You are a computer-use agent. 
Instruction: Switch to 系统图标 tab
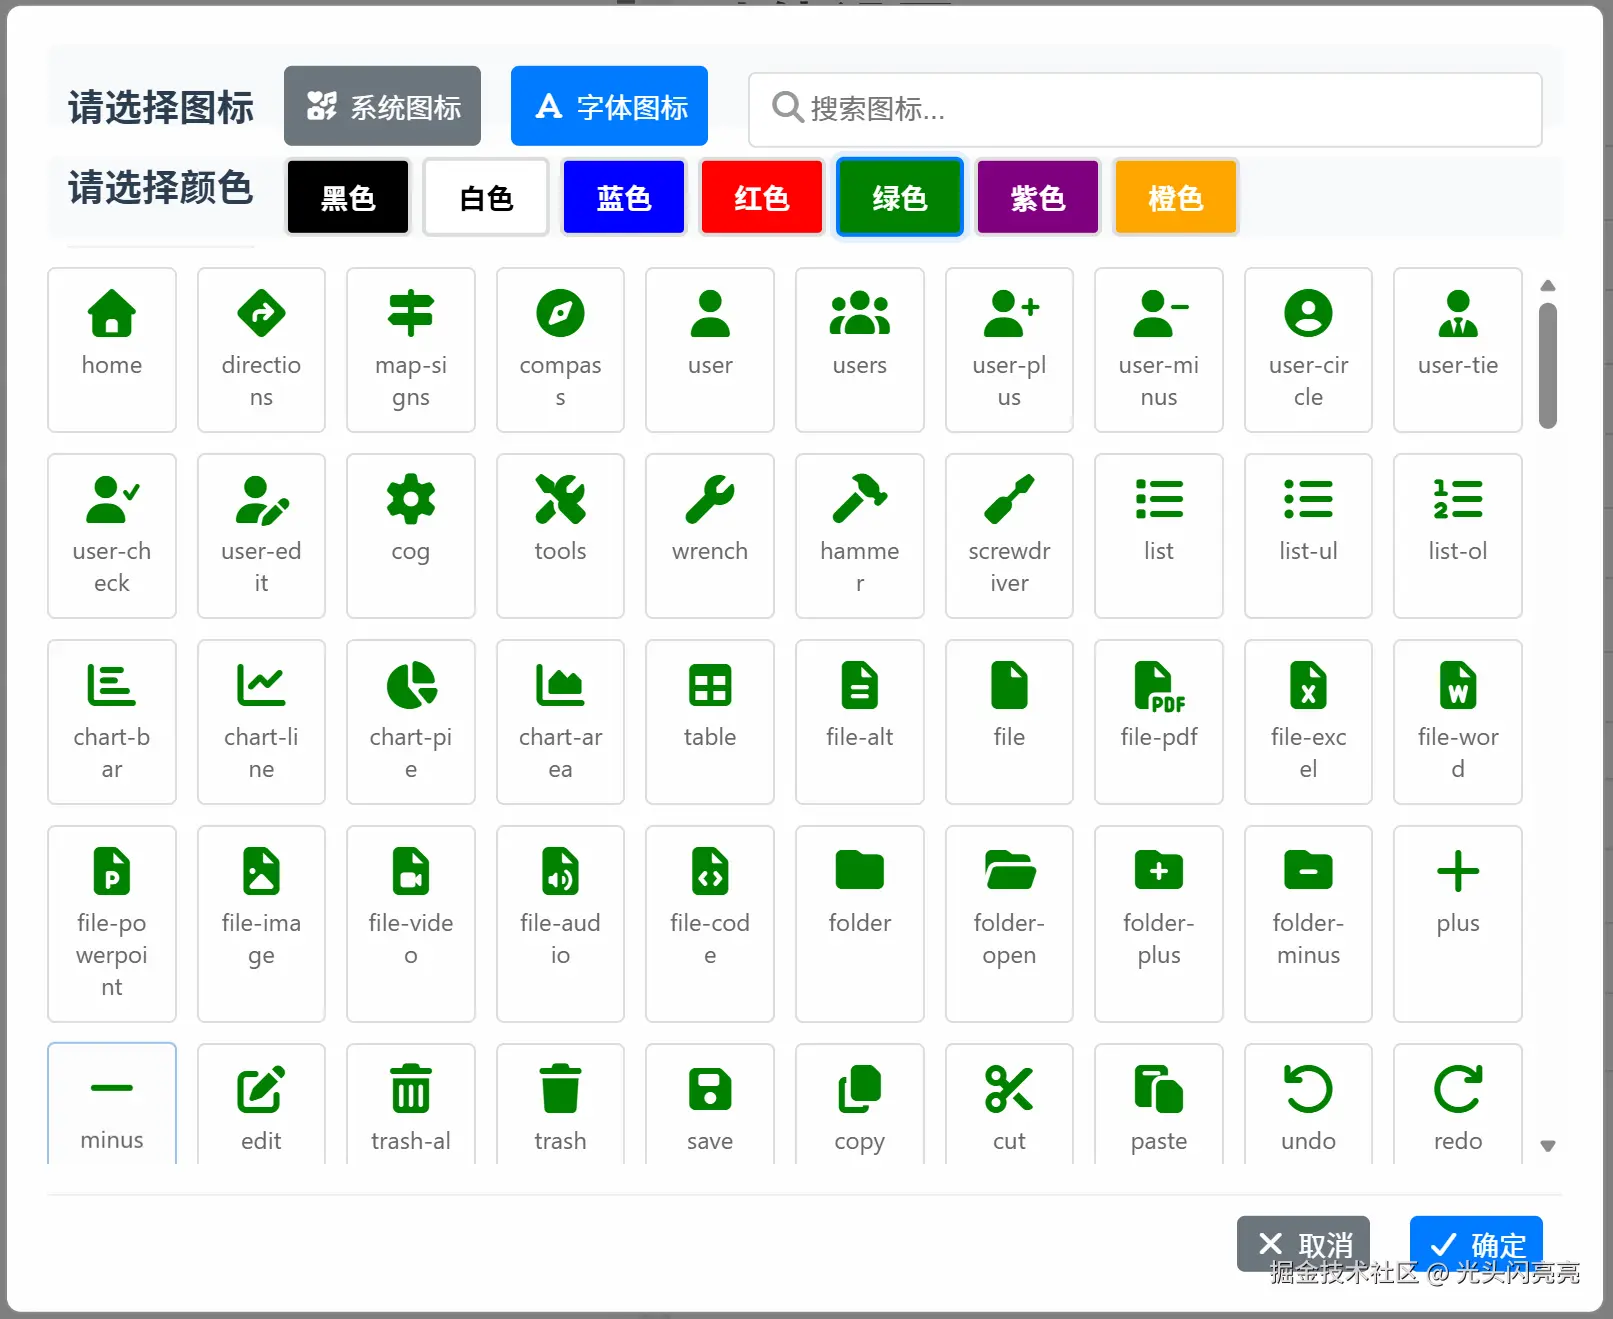(x=382, y=106)
